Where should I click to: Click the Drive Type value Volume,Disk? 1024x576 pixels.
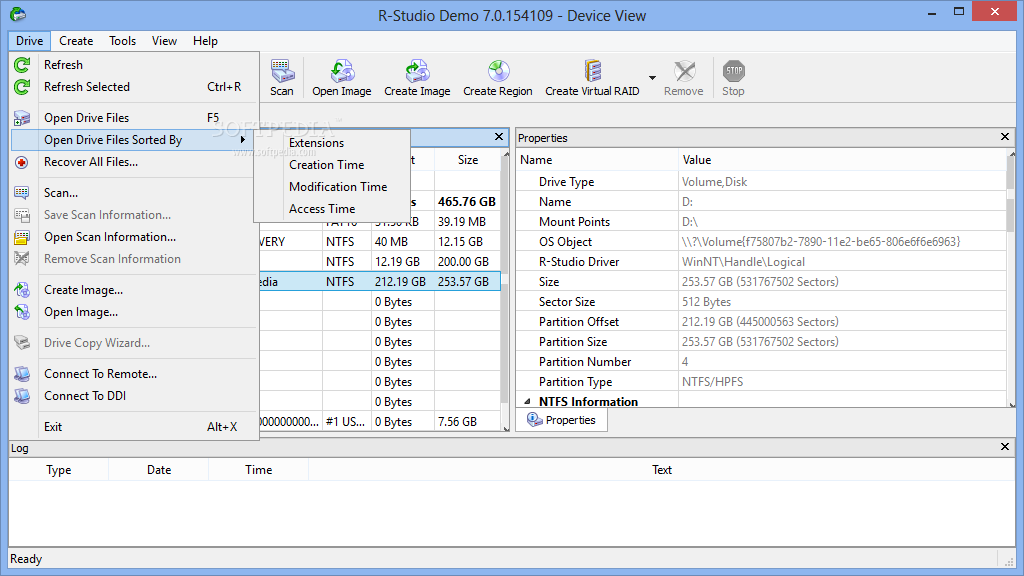click(x=714, y=182)
